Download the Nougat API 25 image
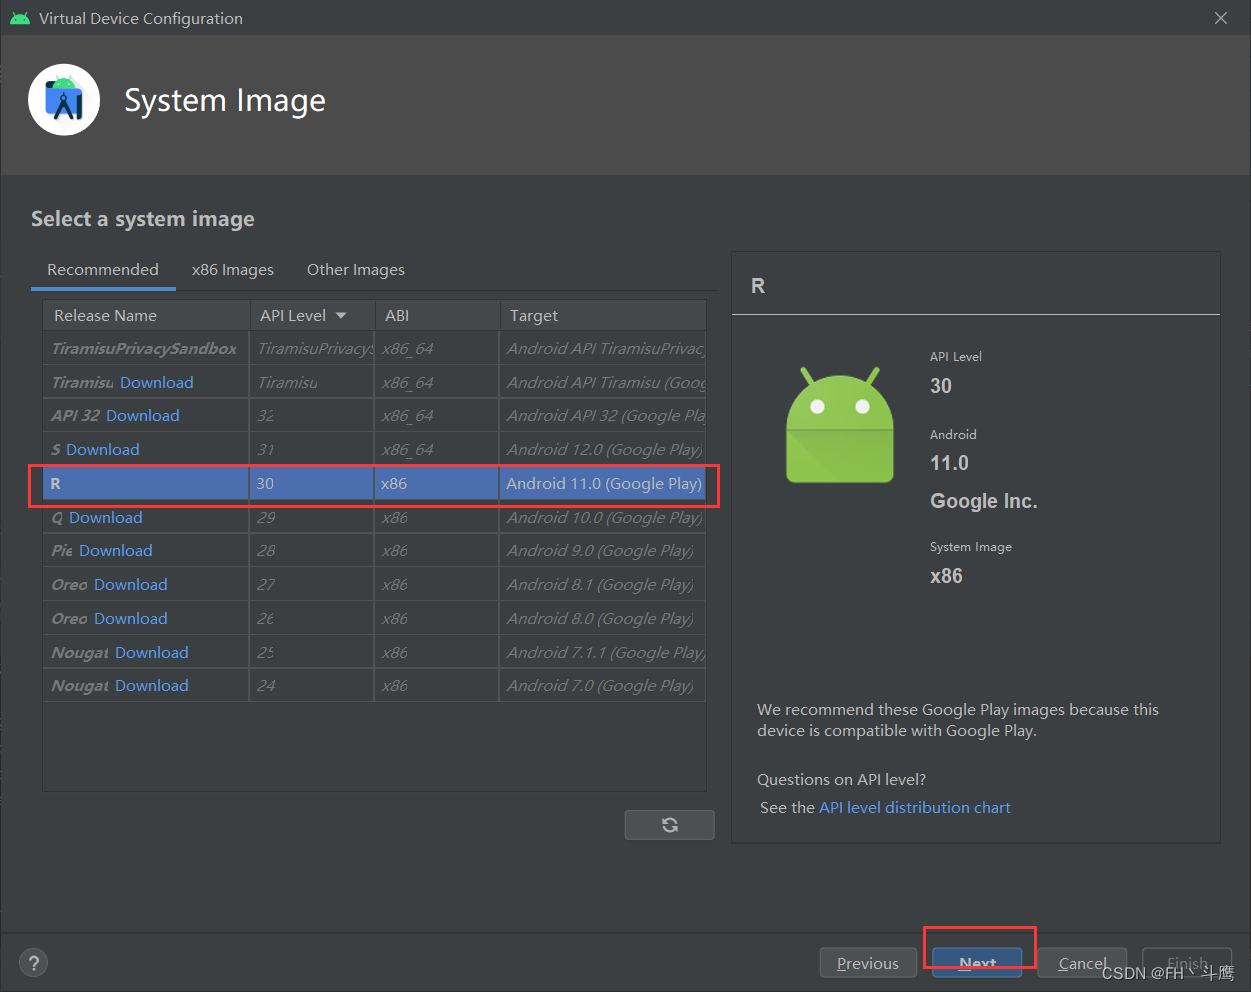Viewport: 1251px width, 992px height. point(152,653)
